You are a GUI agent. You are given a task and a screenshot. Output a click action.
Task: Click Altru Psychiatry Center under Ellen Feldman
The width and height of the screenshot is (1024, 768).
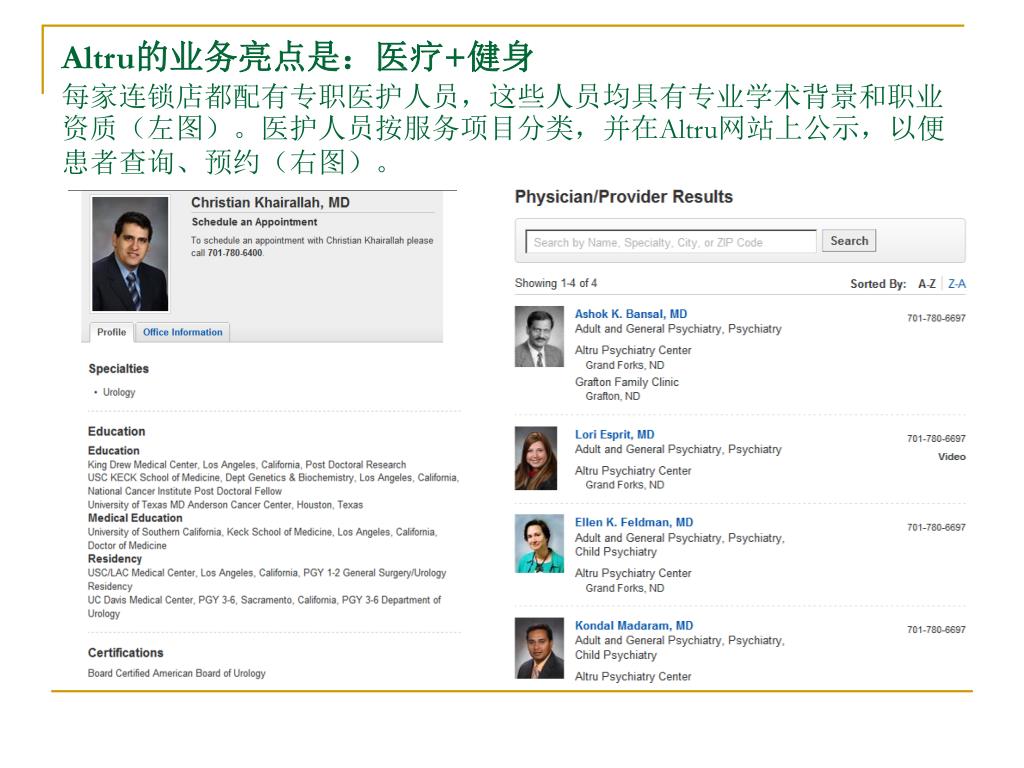click(x=633, y=573)
